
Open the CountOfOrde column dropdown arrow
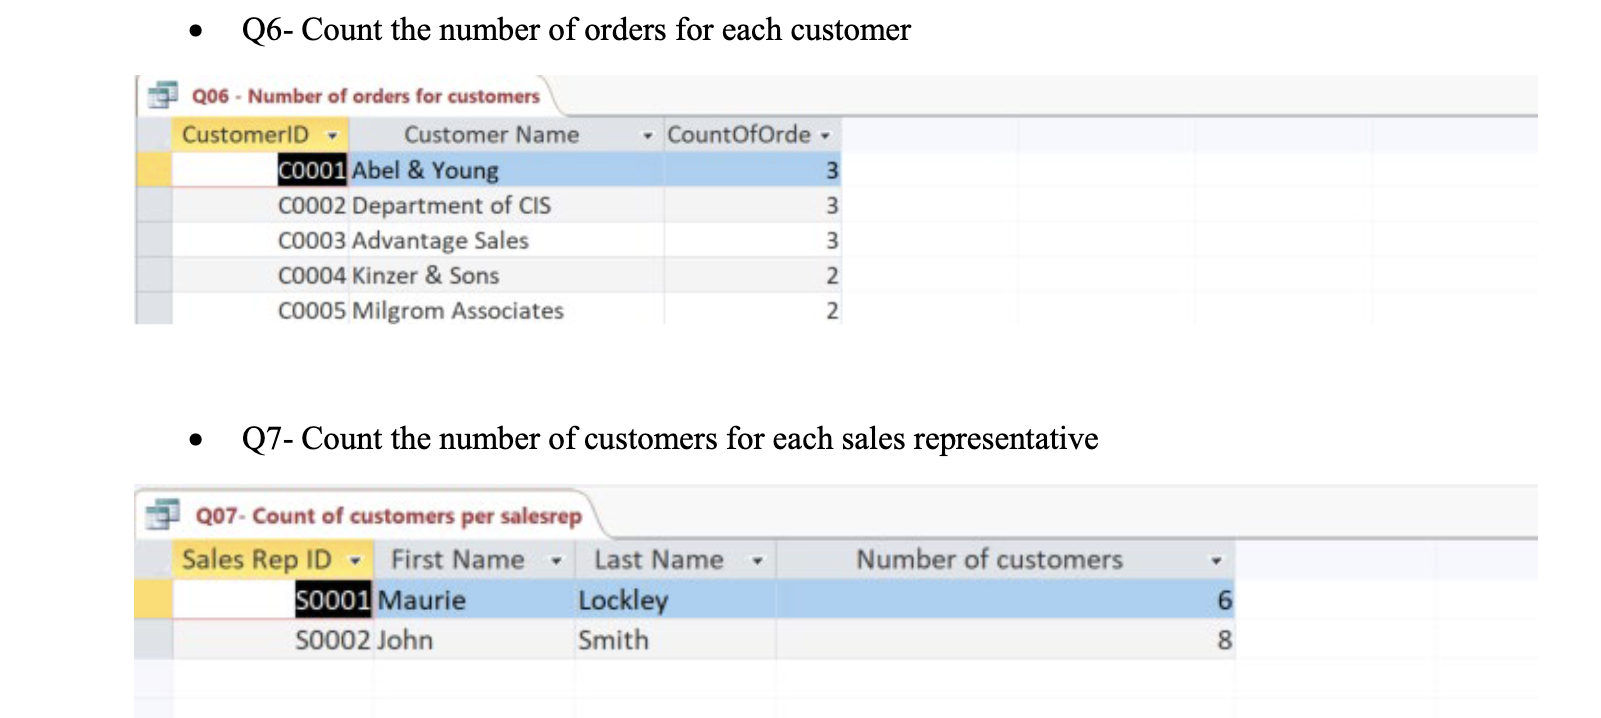tap(824, 135)
